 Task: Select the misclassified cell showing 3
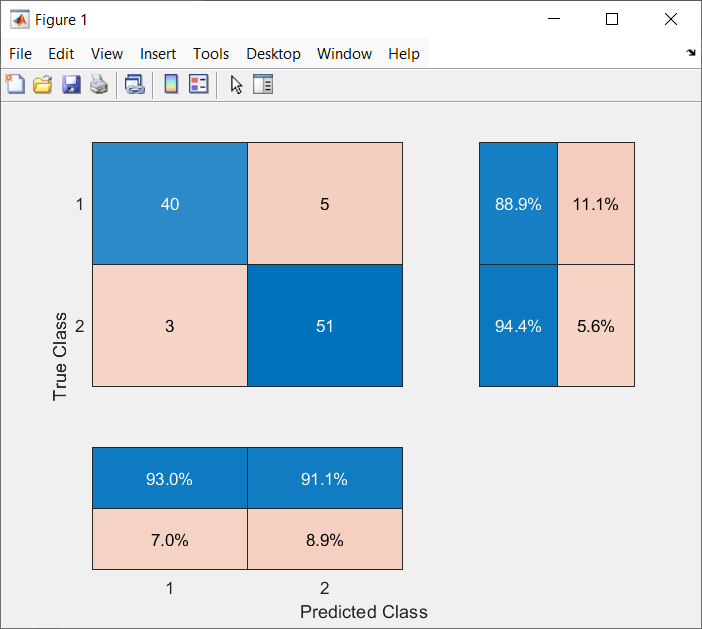170,325
